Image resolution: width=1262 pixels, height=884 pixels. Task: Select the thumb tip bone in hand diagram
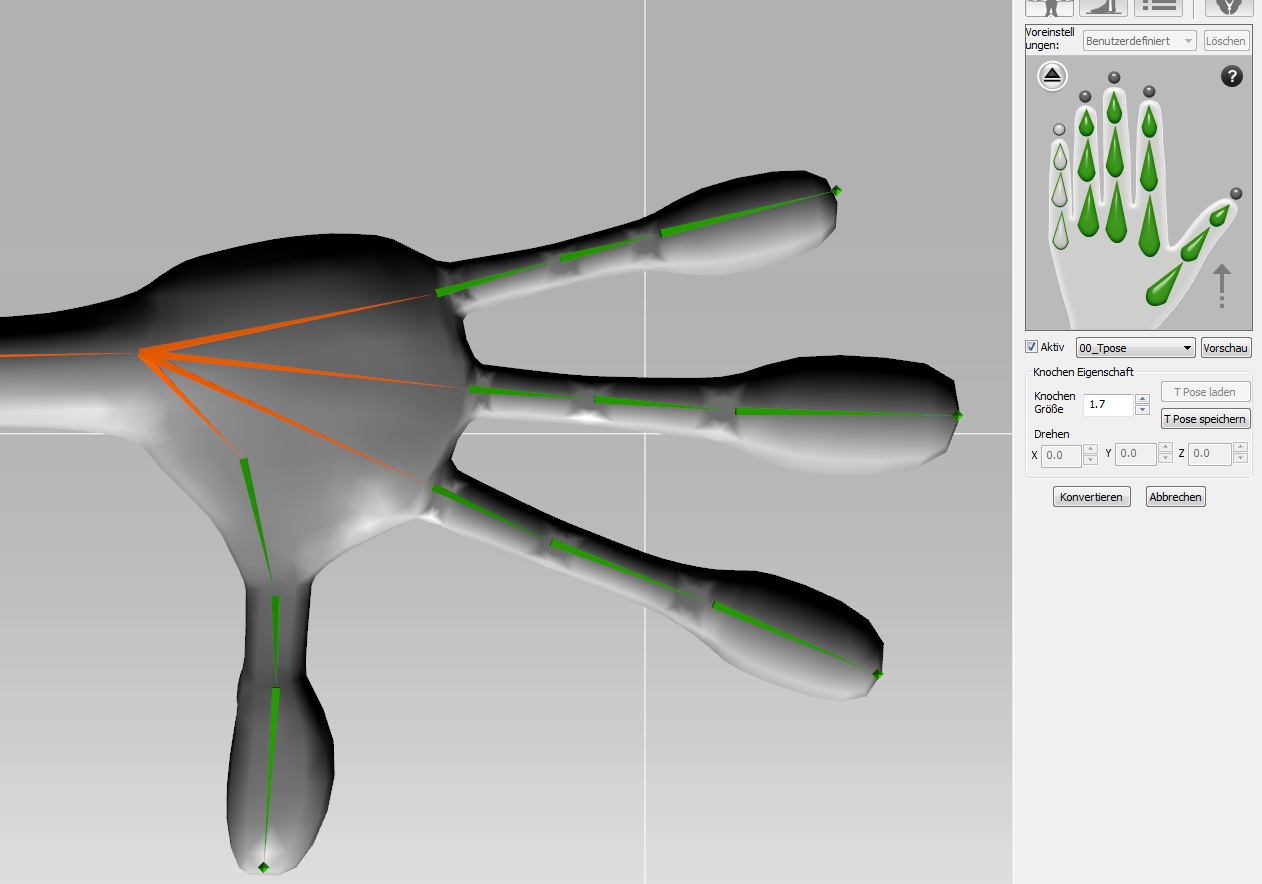1219,215
